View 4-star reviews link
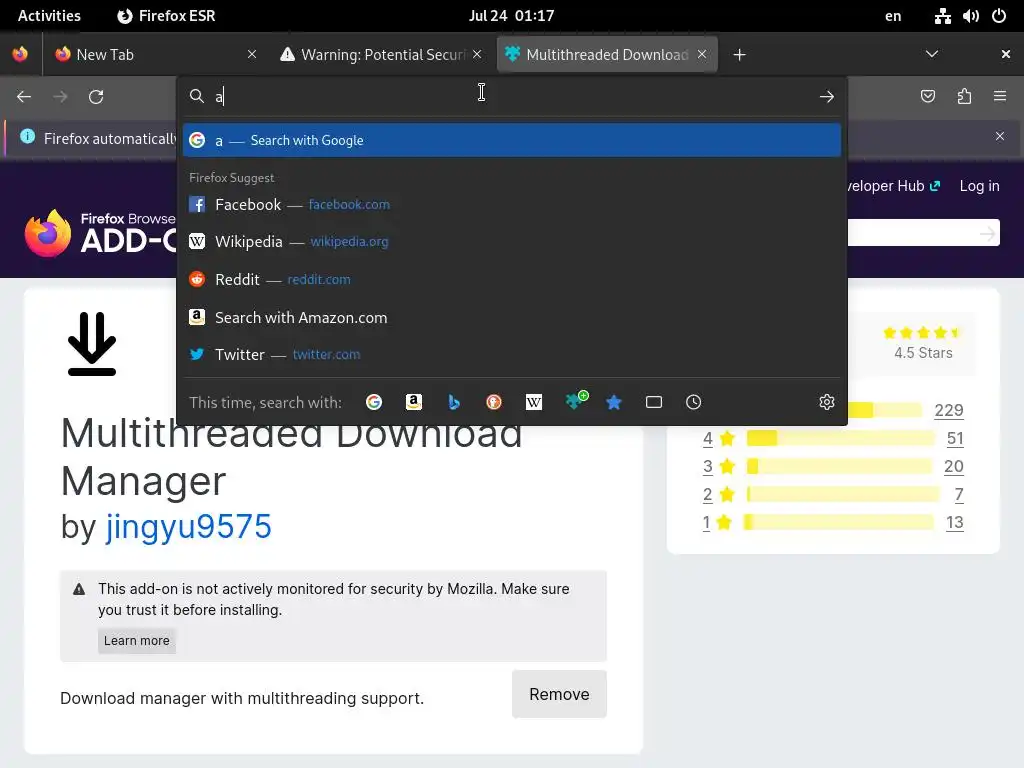The image size is (1024, 768). (707, 438)
